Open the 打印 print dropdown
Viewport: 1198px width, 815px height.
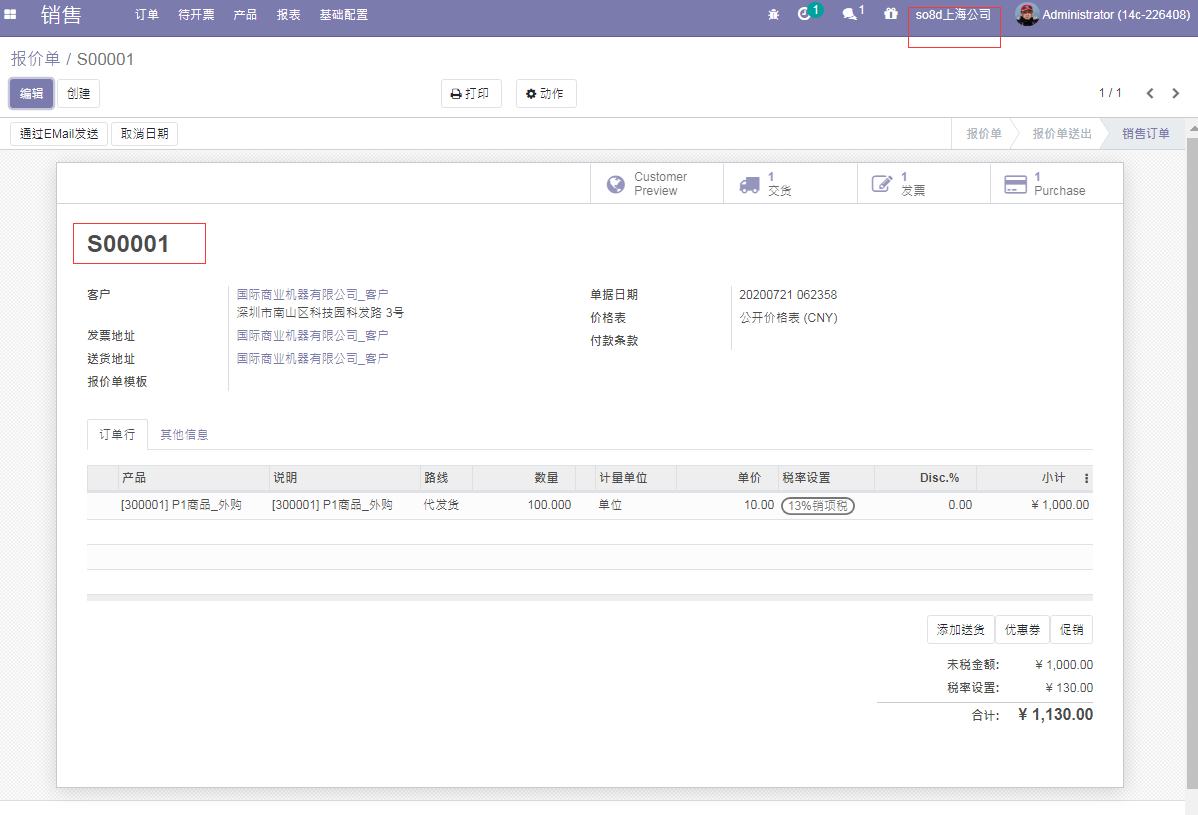pos(471,94)
